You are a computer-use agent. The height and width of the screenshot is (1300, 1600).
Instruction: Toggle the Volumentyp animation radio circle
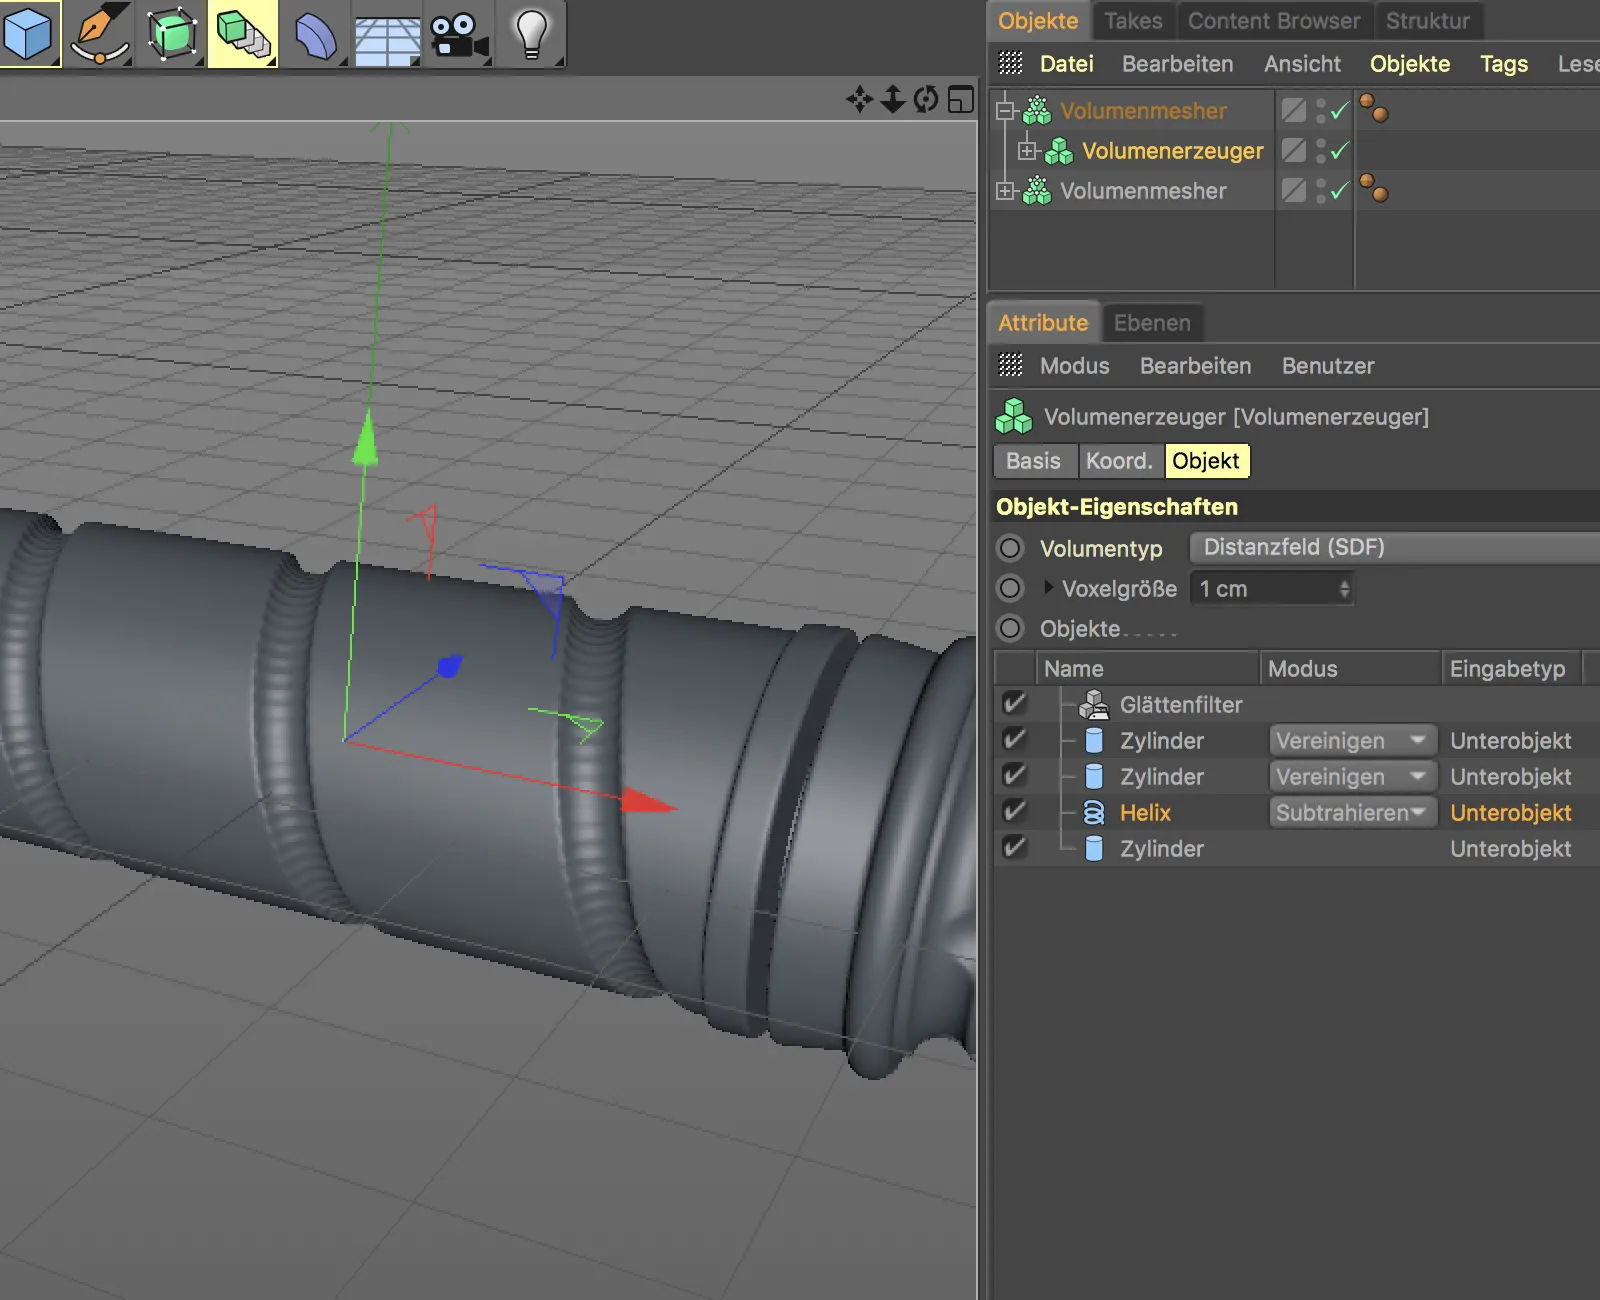1011,548
